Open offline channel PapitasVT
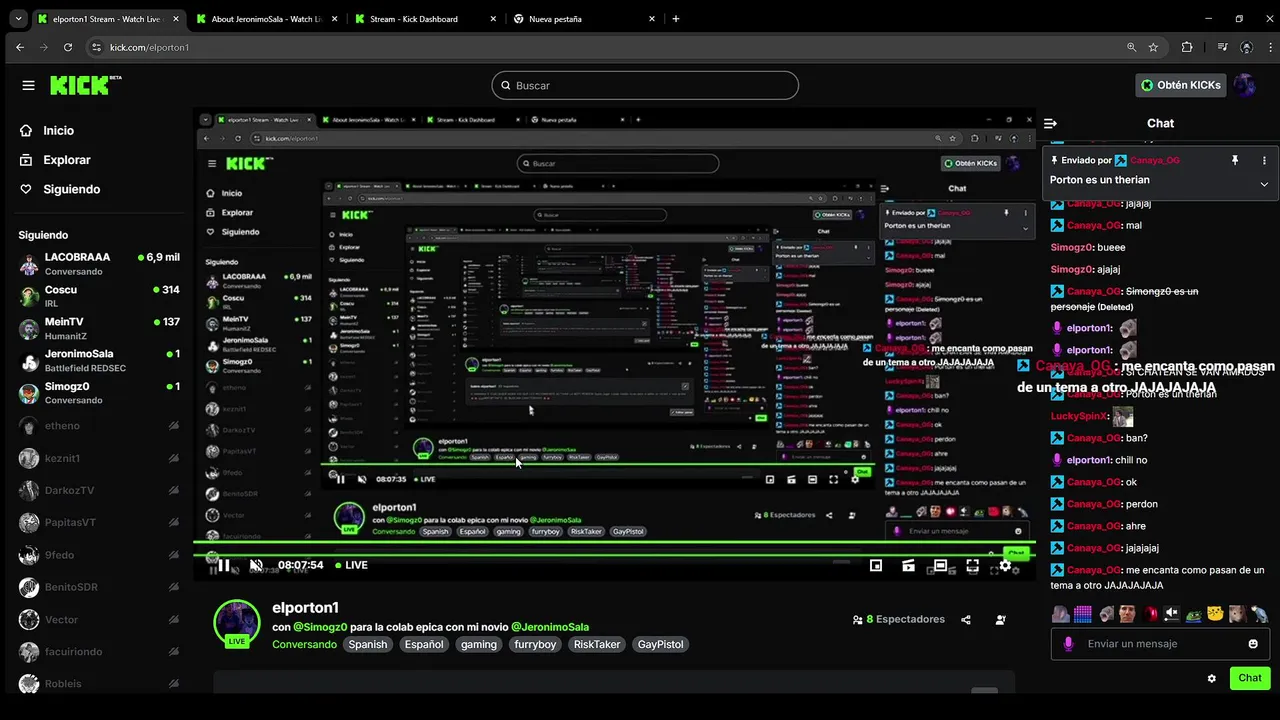 click(x=98, y=522)
